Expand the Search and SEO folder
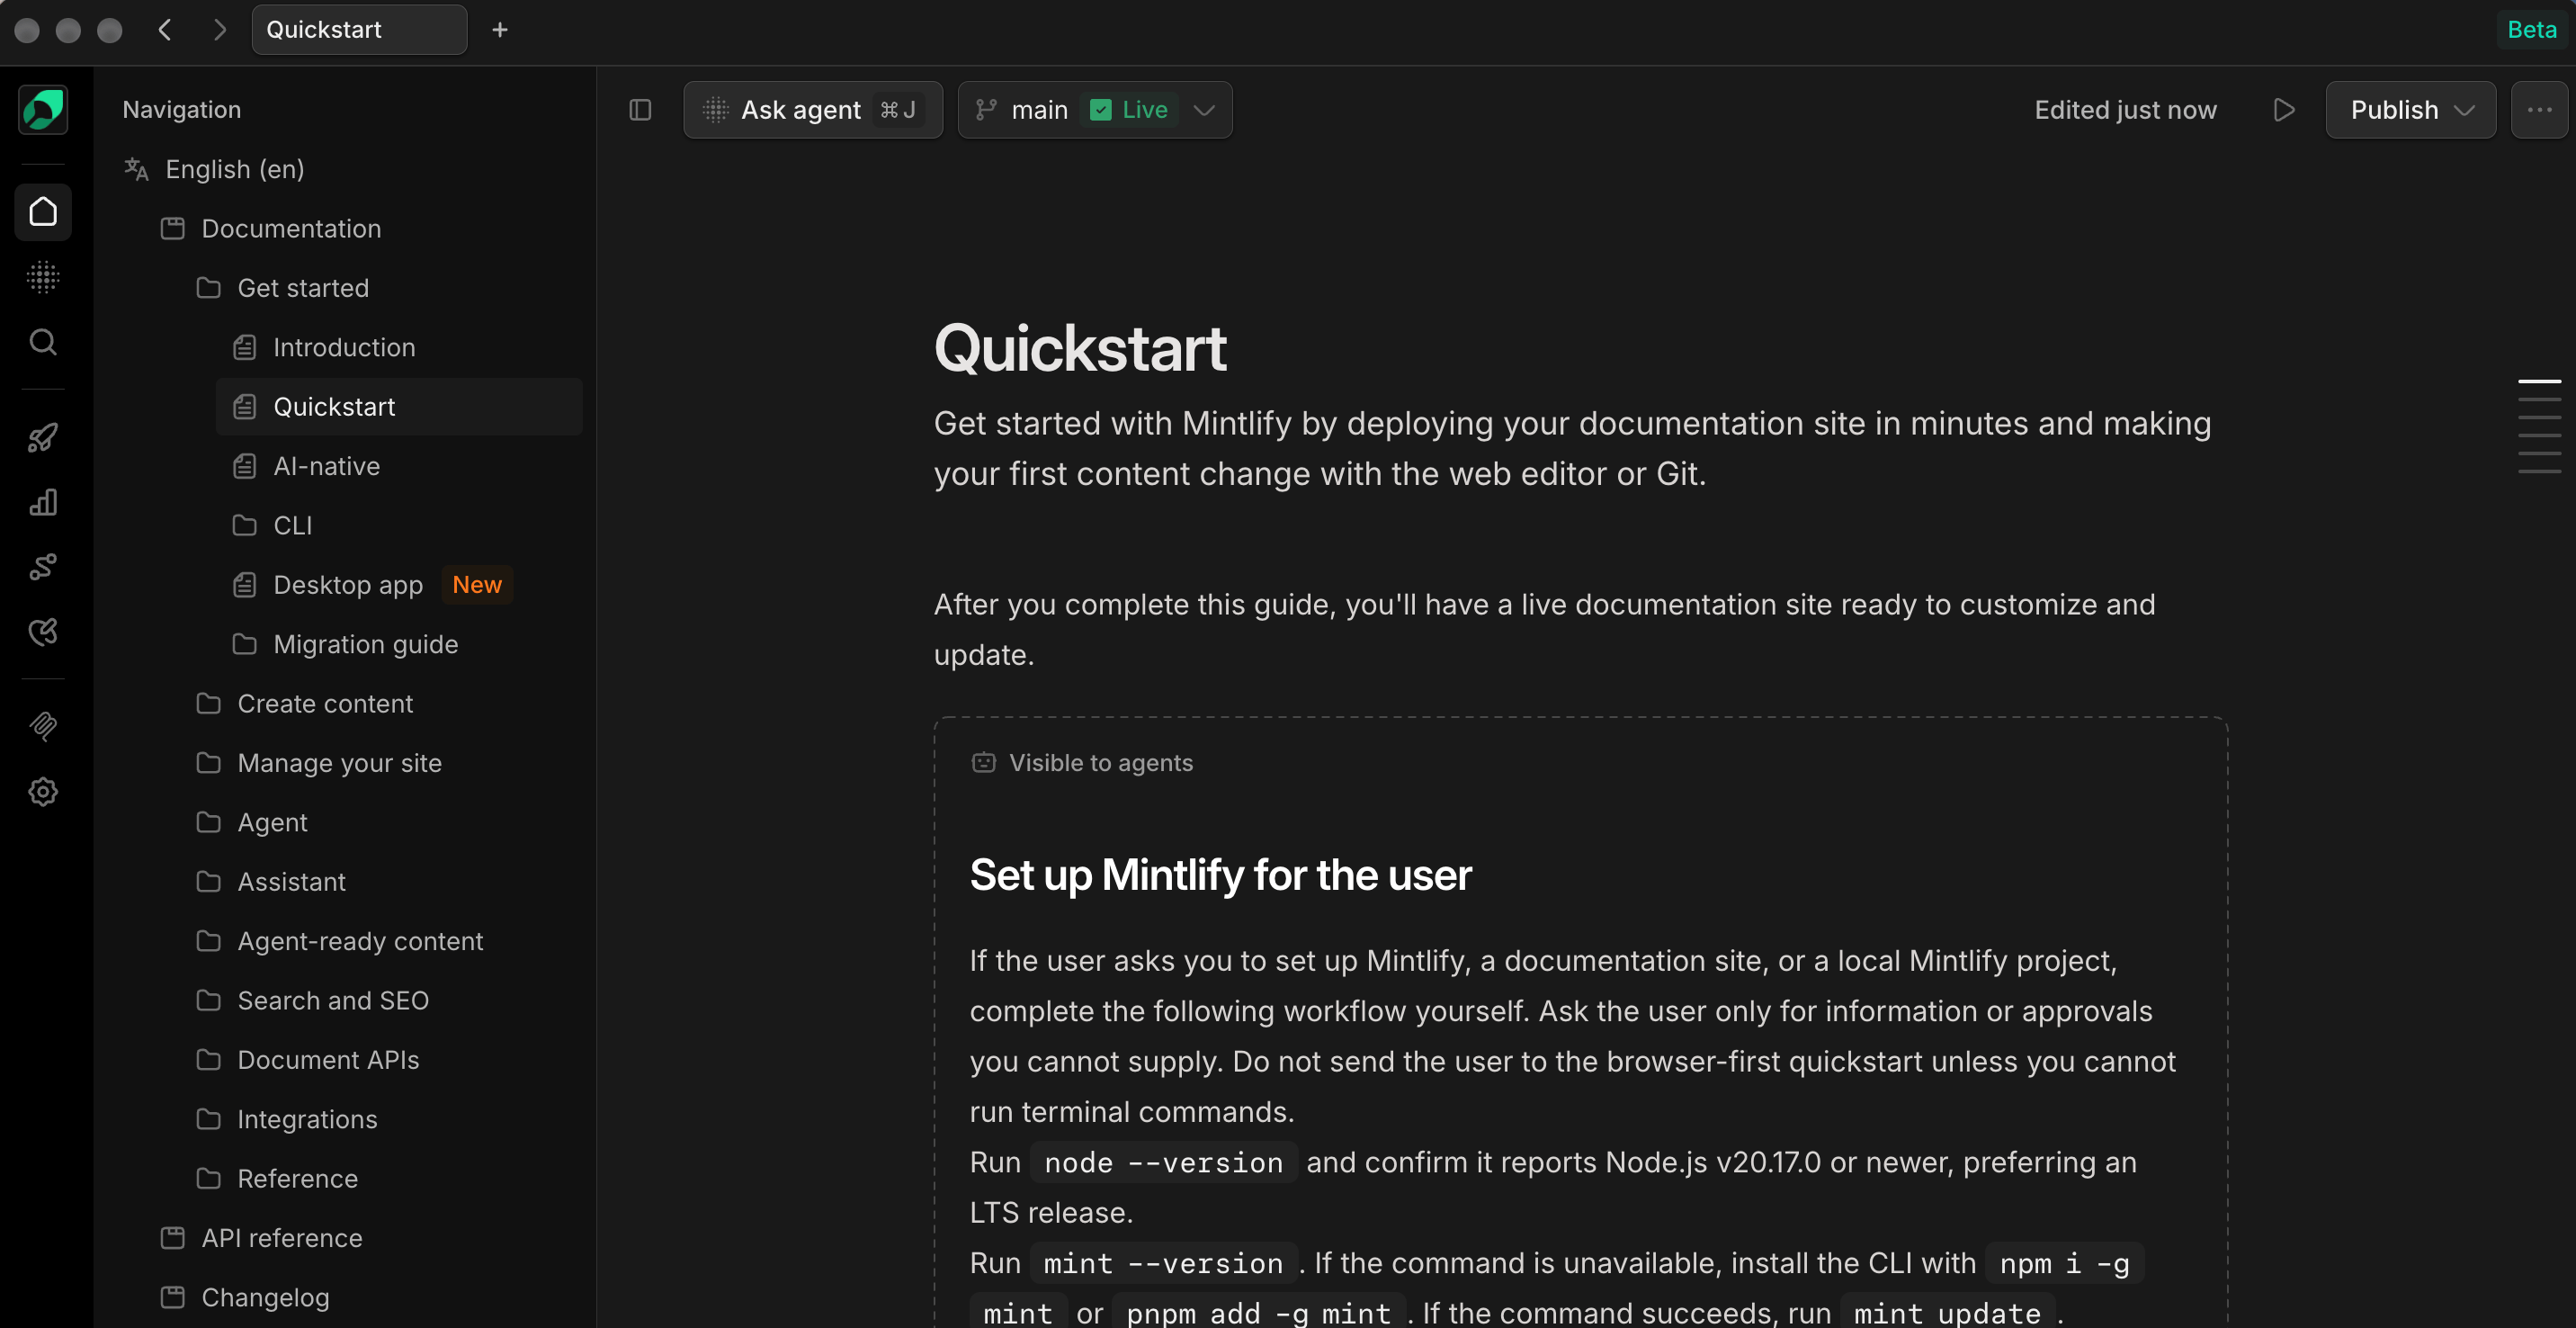 click(x=313, y=1001)
